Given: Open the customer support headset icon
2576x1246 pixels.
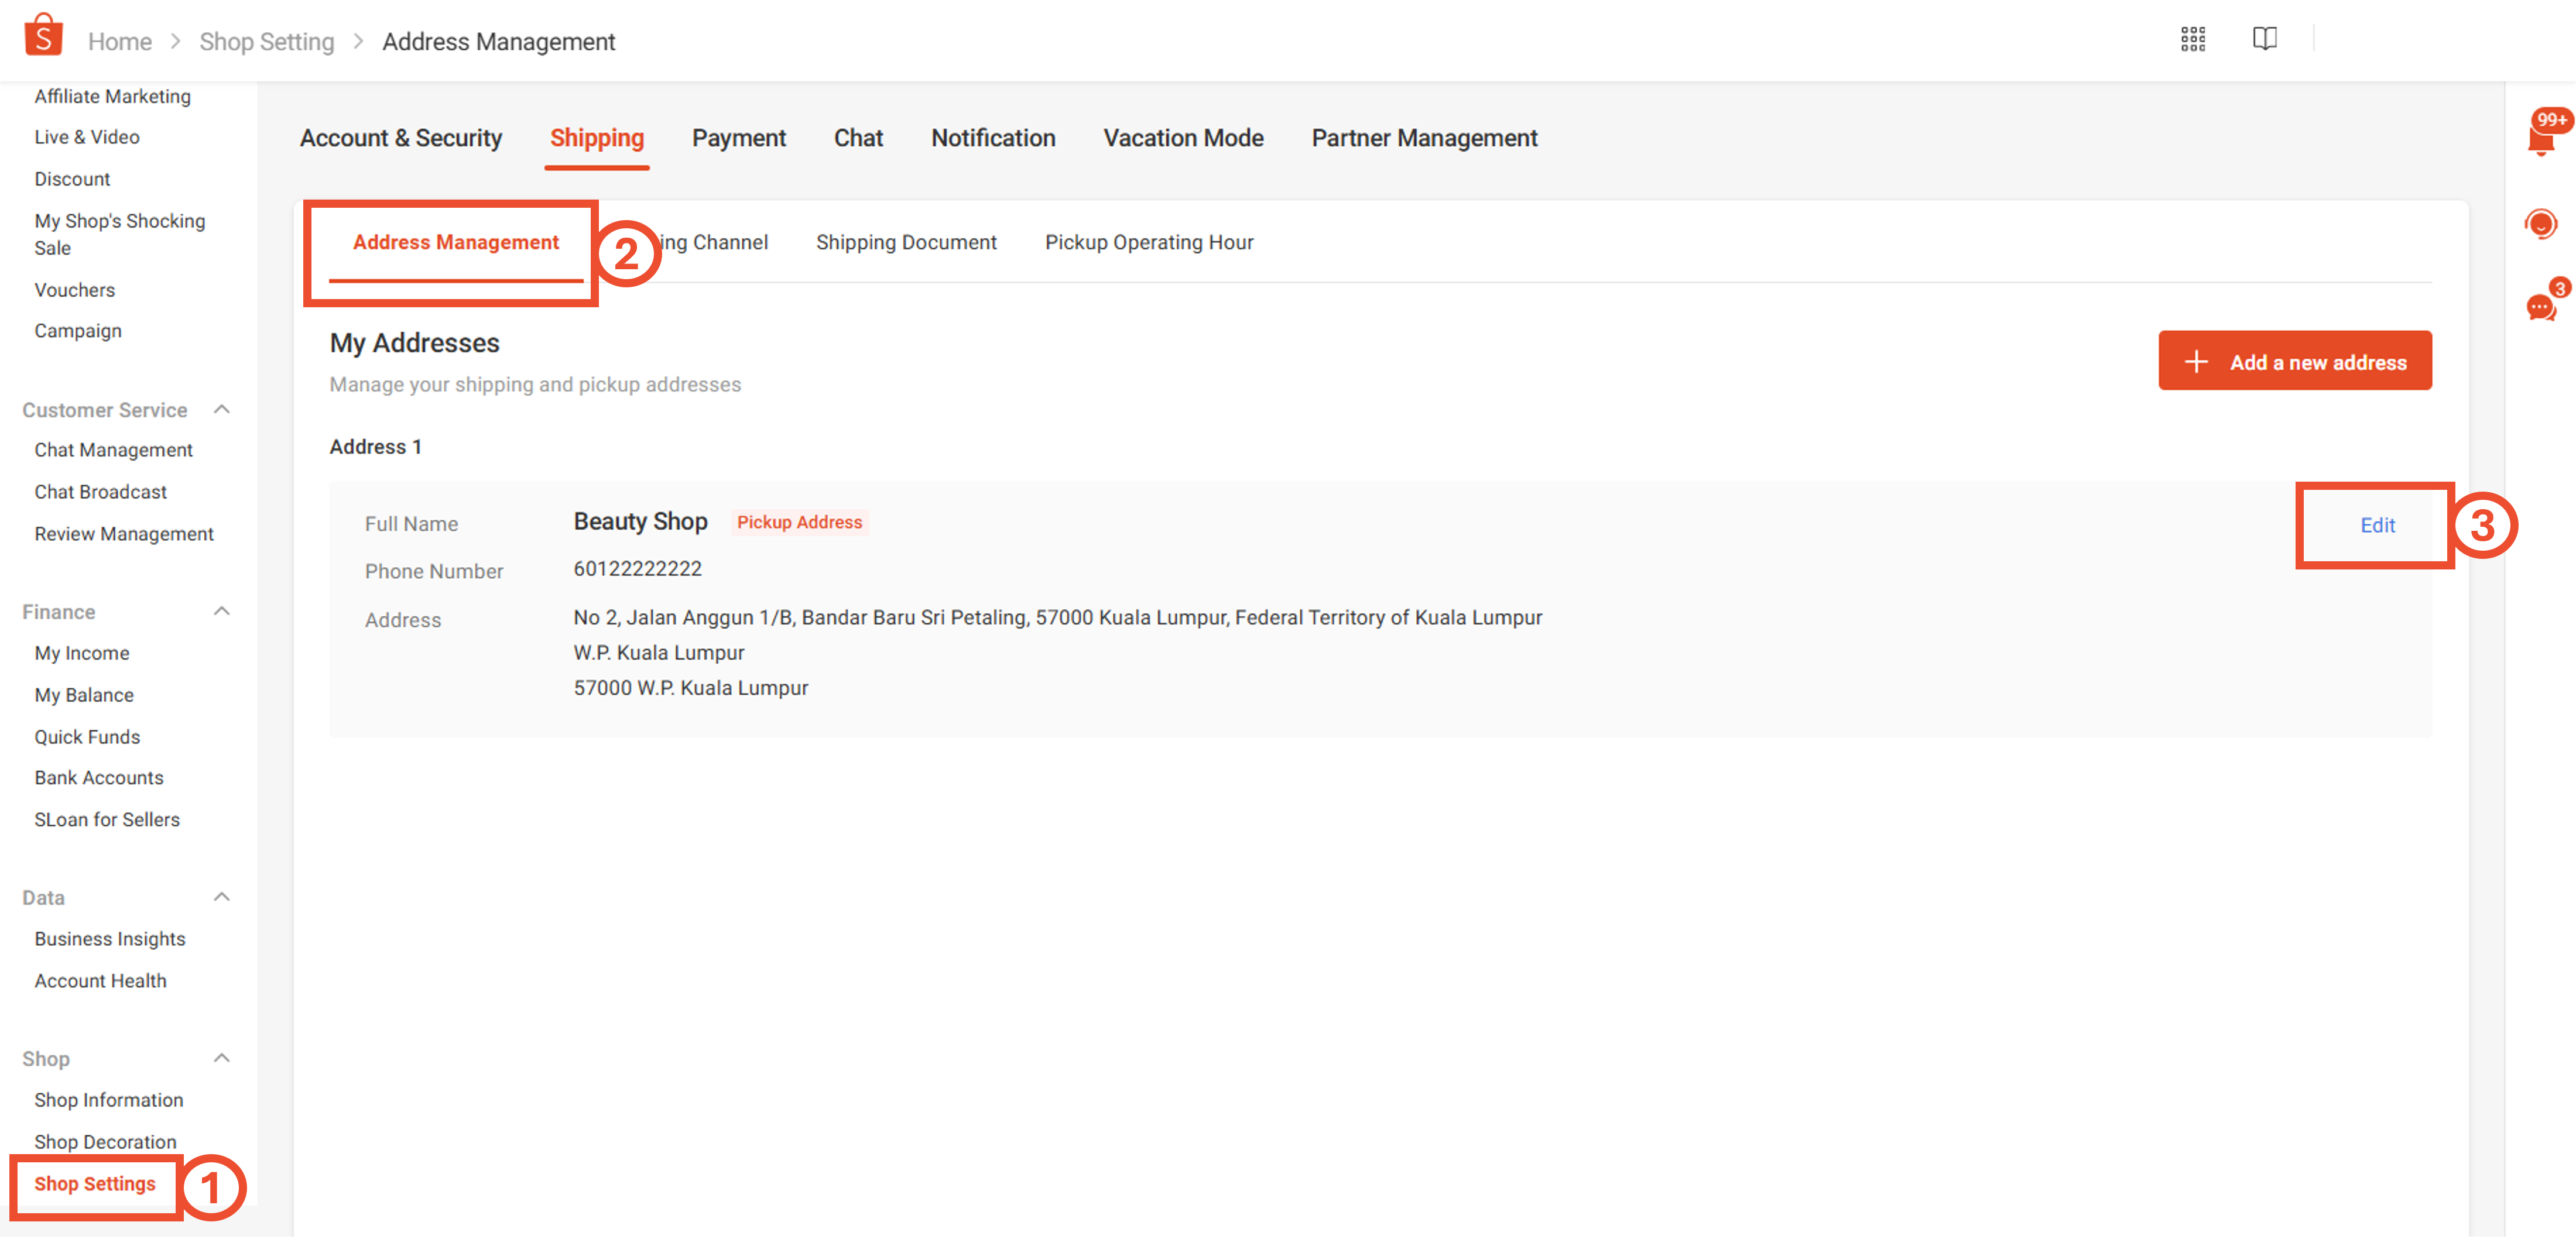Looking at the screenshot, I should tap(2540, 223).
